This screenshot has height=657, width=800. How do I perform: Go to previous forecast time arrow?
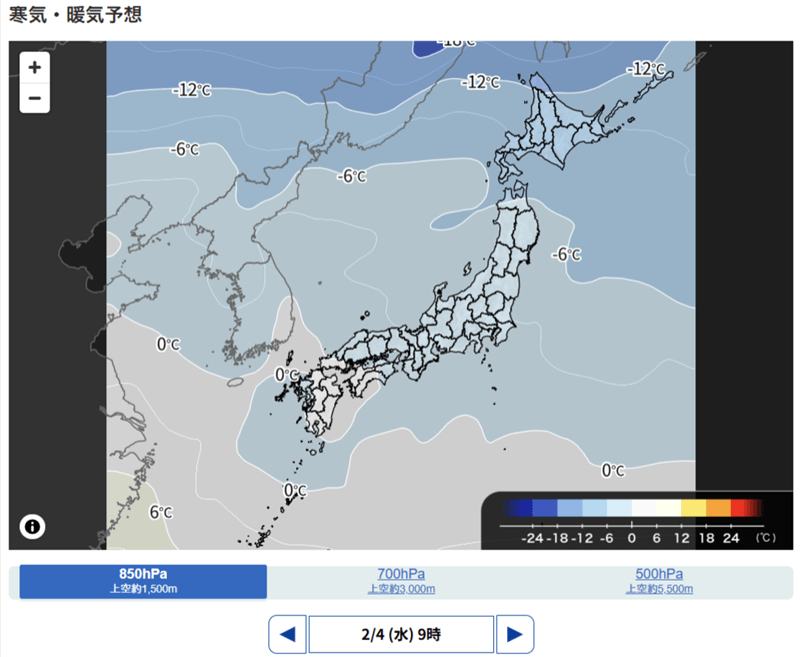pos(287,634)
